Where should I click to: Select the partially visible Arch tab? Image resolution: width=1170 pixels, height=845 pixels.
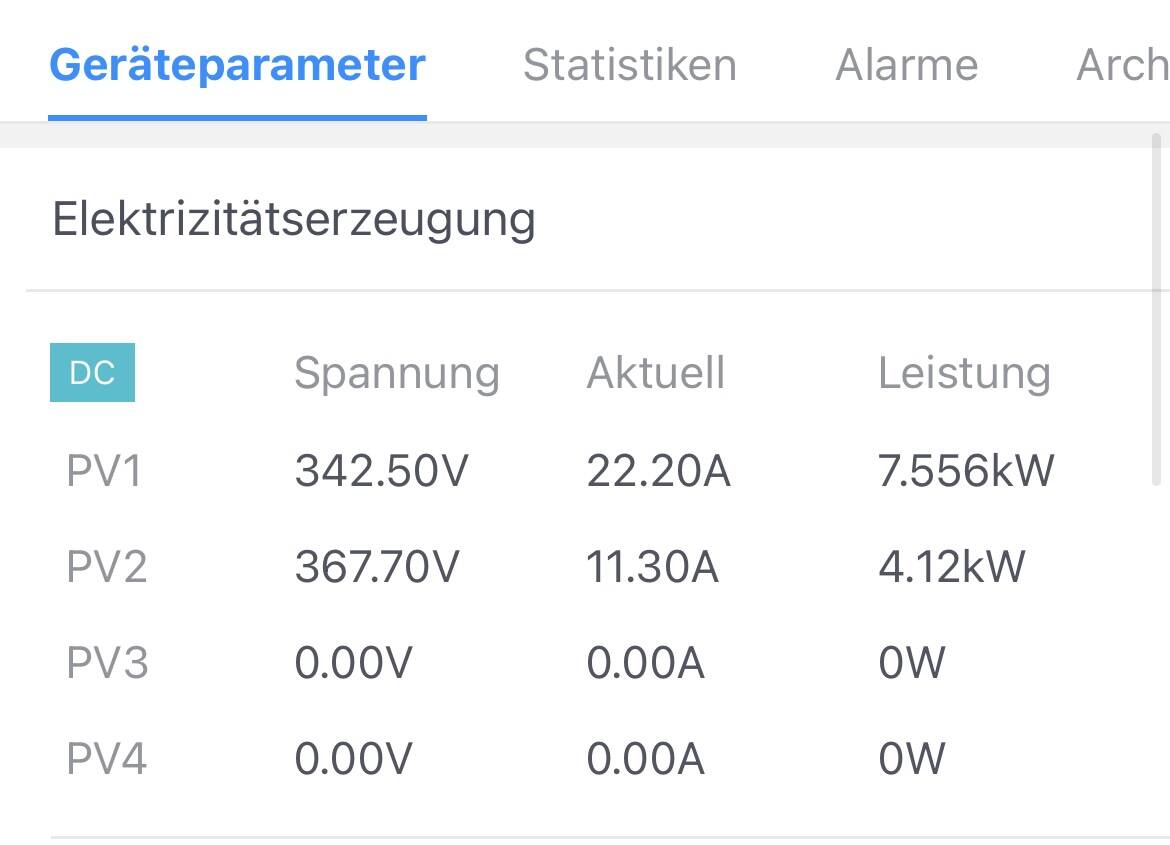tap(1122, 65)
